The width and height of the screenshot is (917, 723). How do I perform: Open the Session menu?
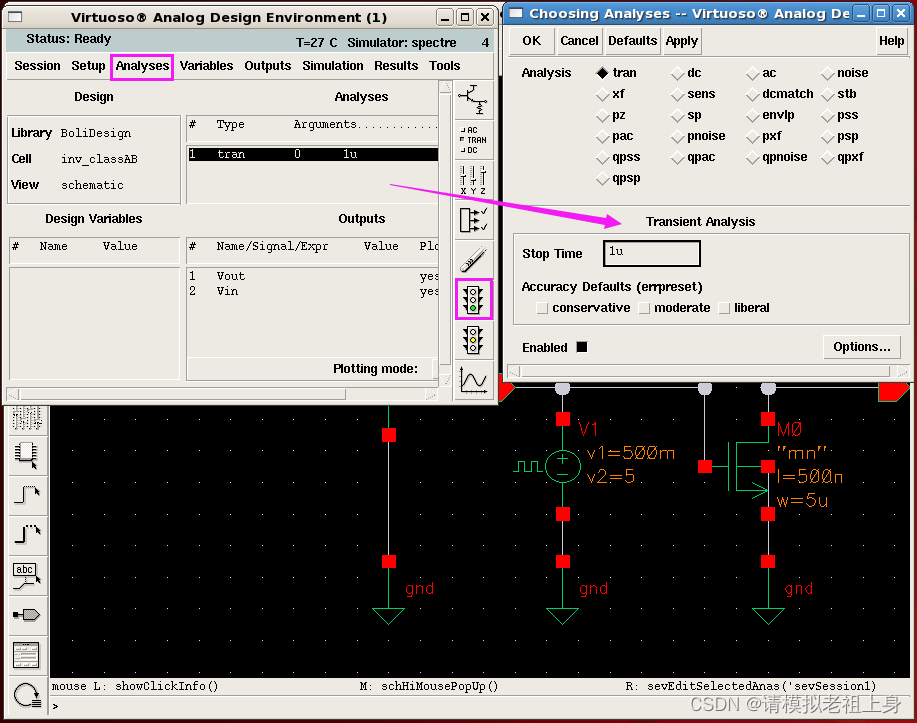click(37, 66)
